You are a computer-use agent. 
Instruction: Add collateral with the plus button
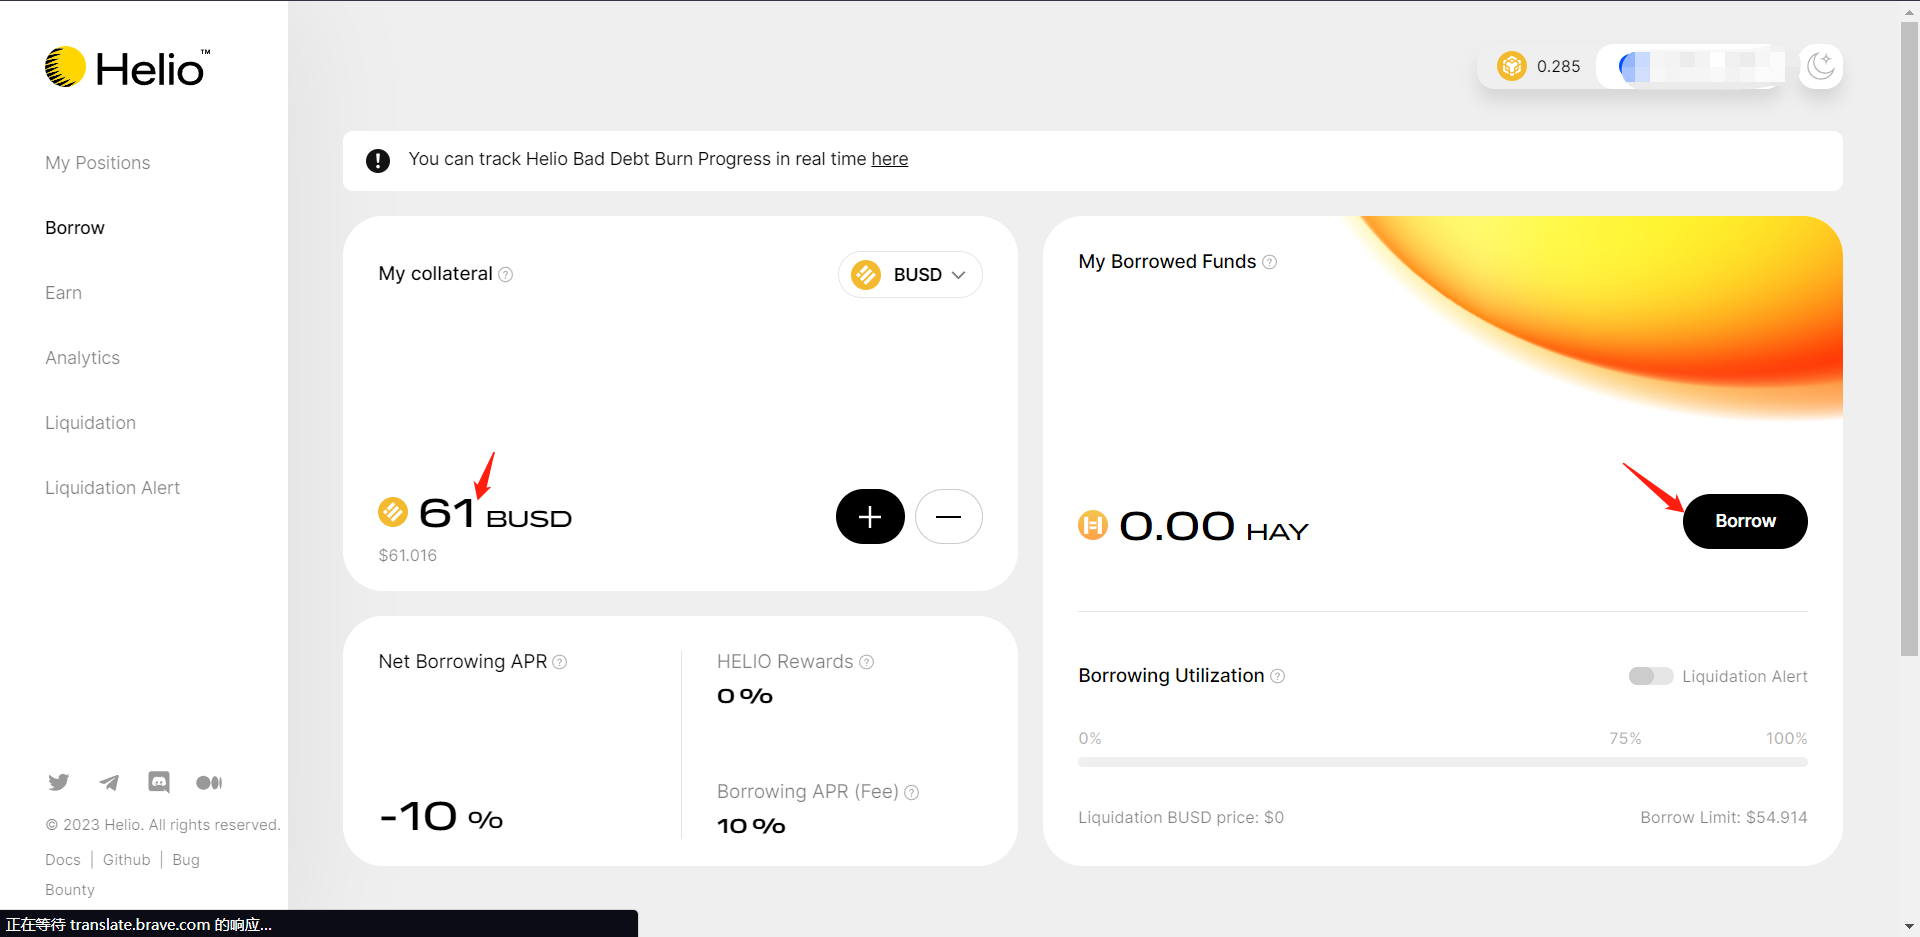(870, 517)
